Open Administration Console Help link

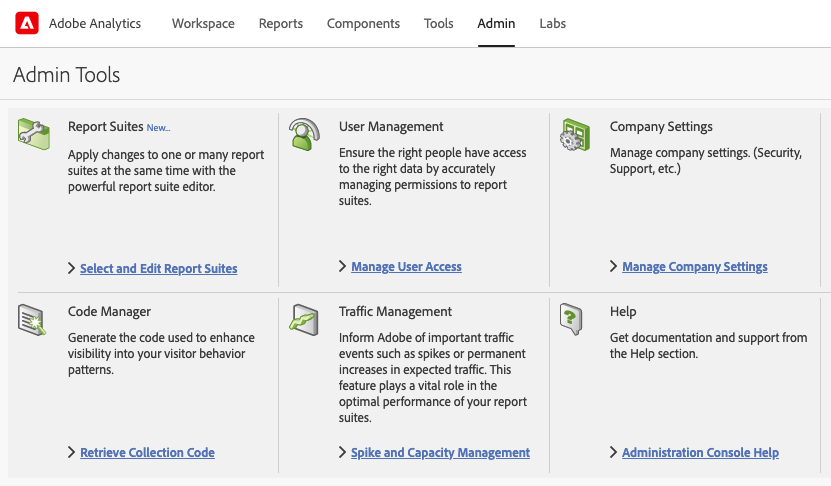(x=700, y=452)
